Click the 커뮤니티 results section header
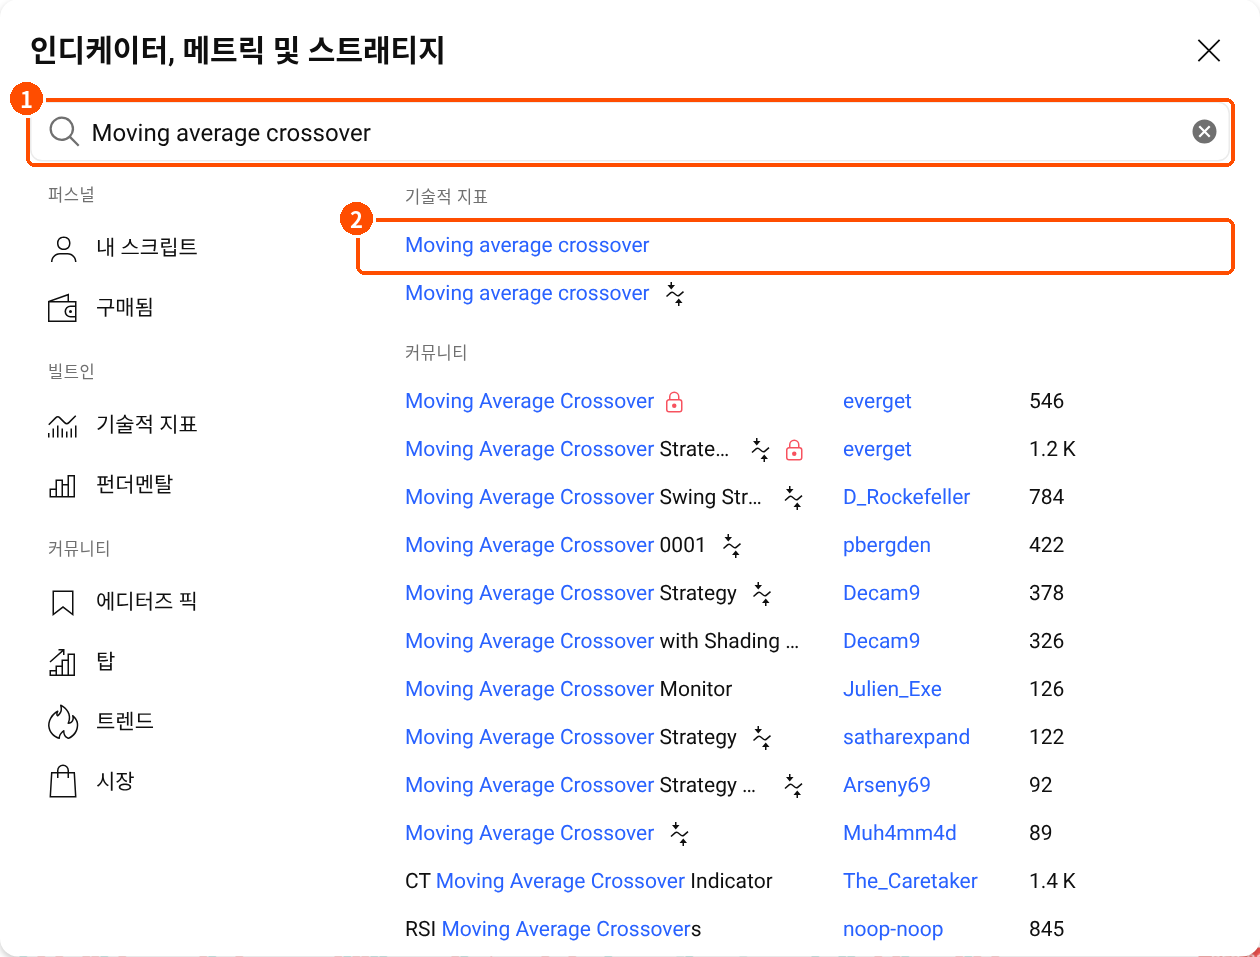The image size is (1260, 957). [436, 352]
